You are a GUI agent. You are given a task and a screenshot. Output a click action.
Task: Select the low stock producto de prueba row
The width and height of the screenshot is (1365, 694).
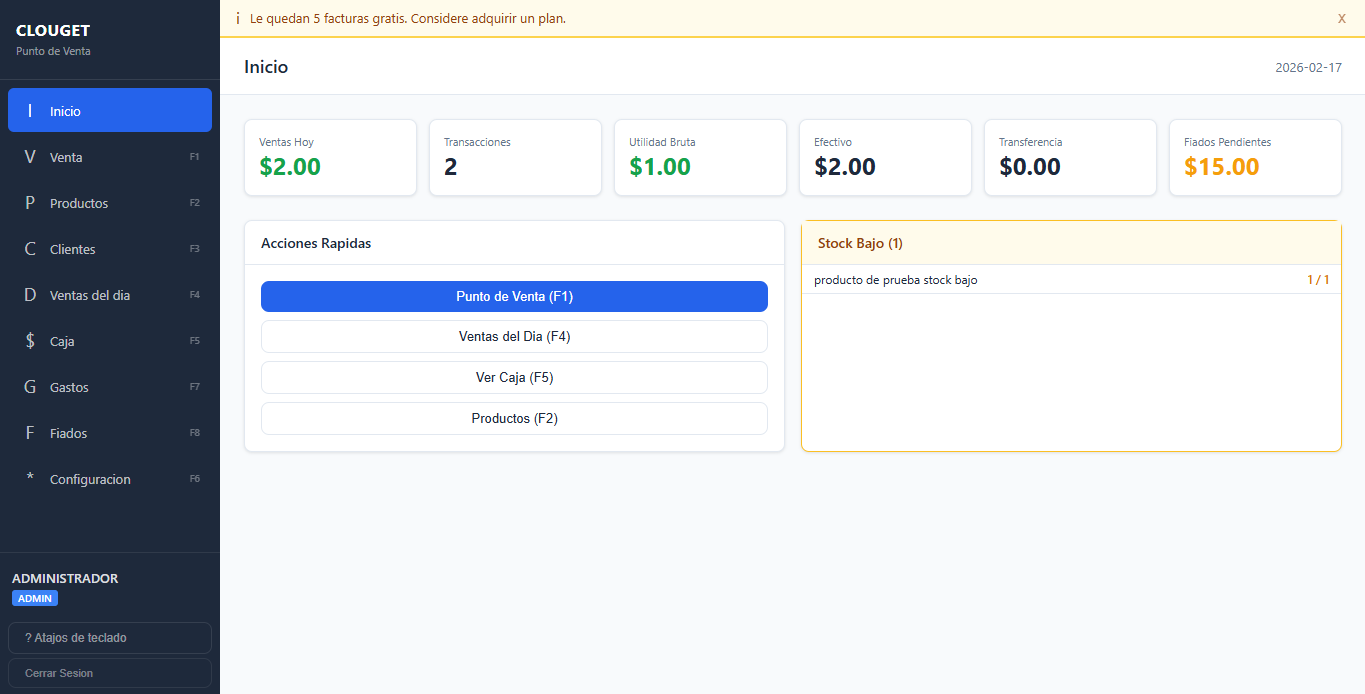(x=1071, y=280)
